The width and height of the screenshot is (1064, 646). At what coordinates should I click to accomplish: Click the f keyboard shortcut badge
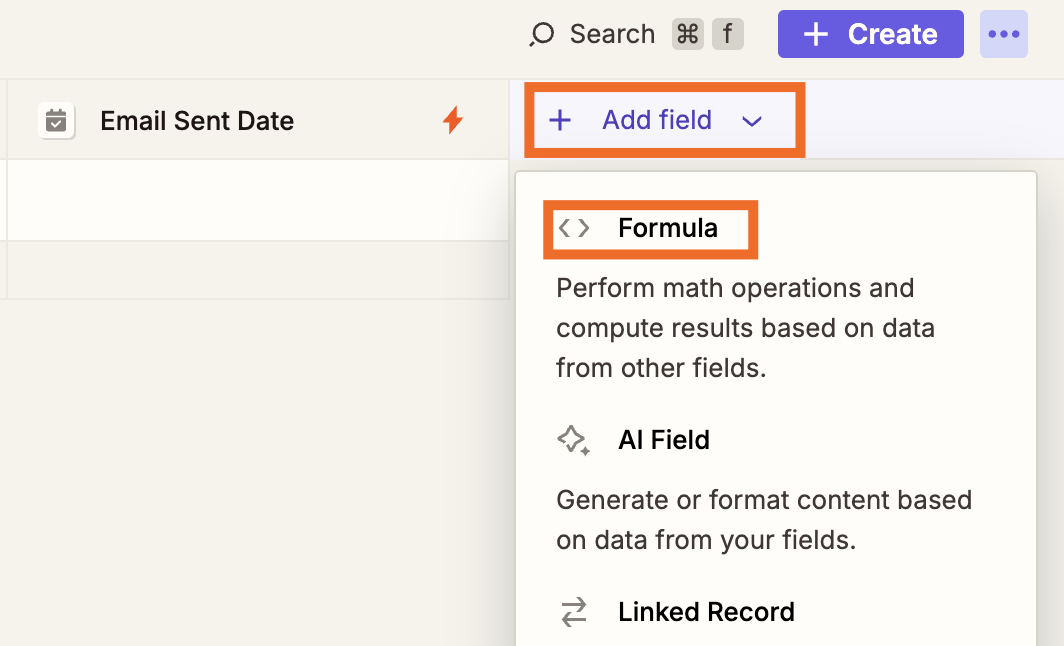(727, 33)
